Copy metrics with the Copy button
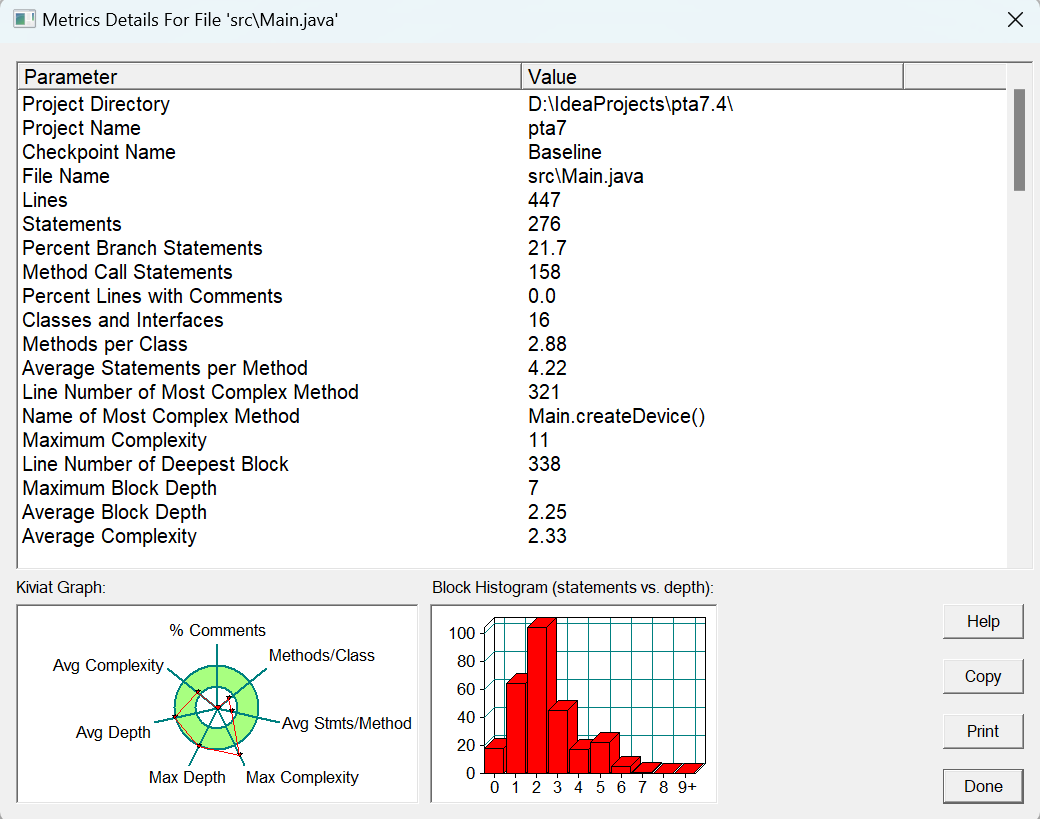The width and height of the screenshot is (1040, 819). [x=983, y=676]
